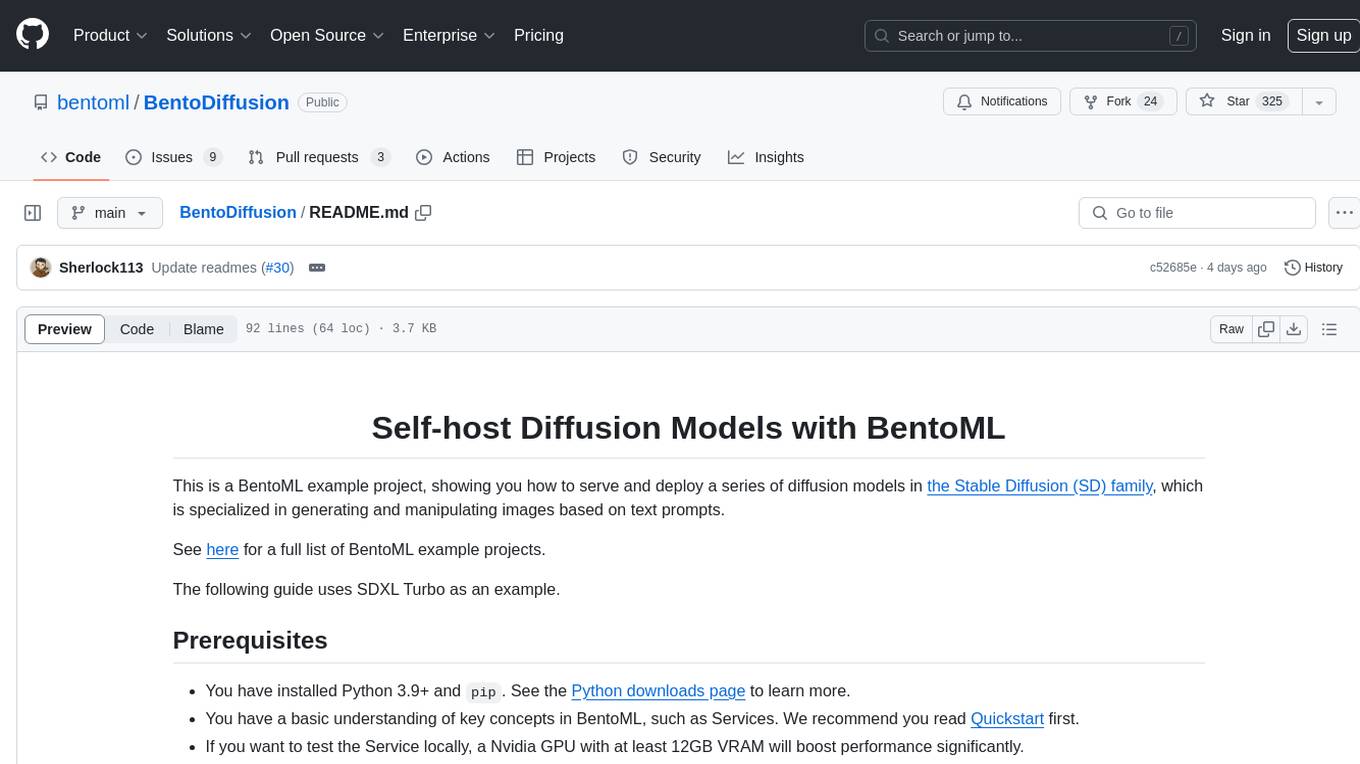
Task: Open the README outline list
Action: coord(1329,329)
